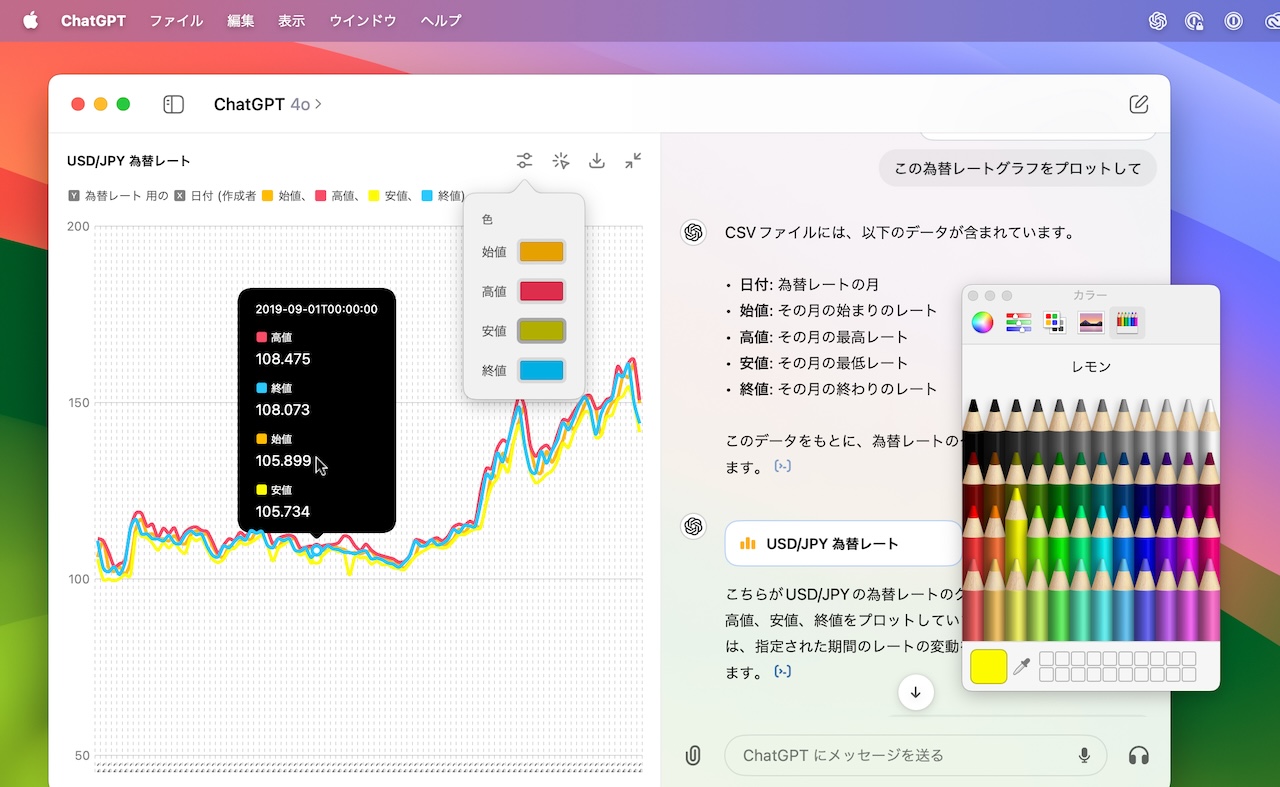
Task: Open the ChatGPT app menu
Action: pos(93,21)
